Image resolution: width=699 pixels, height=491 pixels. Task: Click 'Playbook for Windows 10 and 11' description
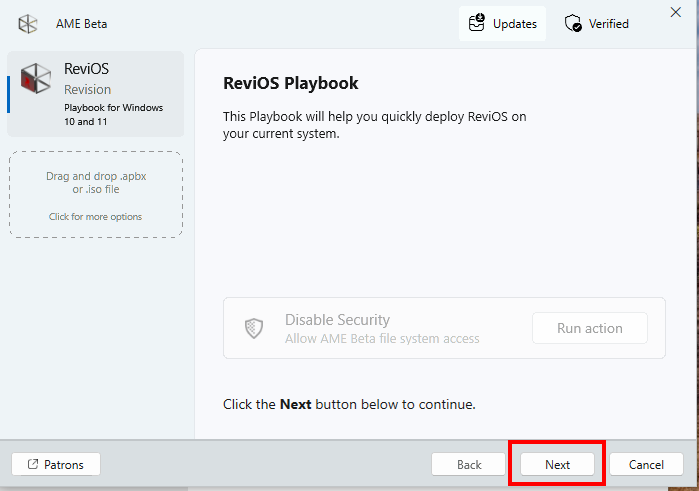114,115
